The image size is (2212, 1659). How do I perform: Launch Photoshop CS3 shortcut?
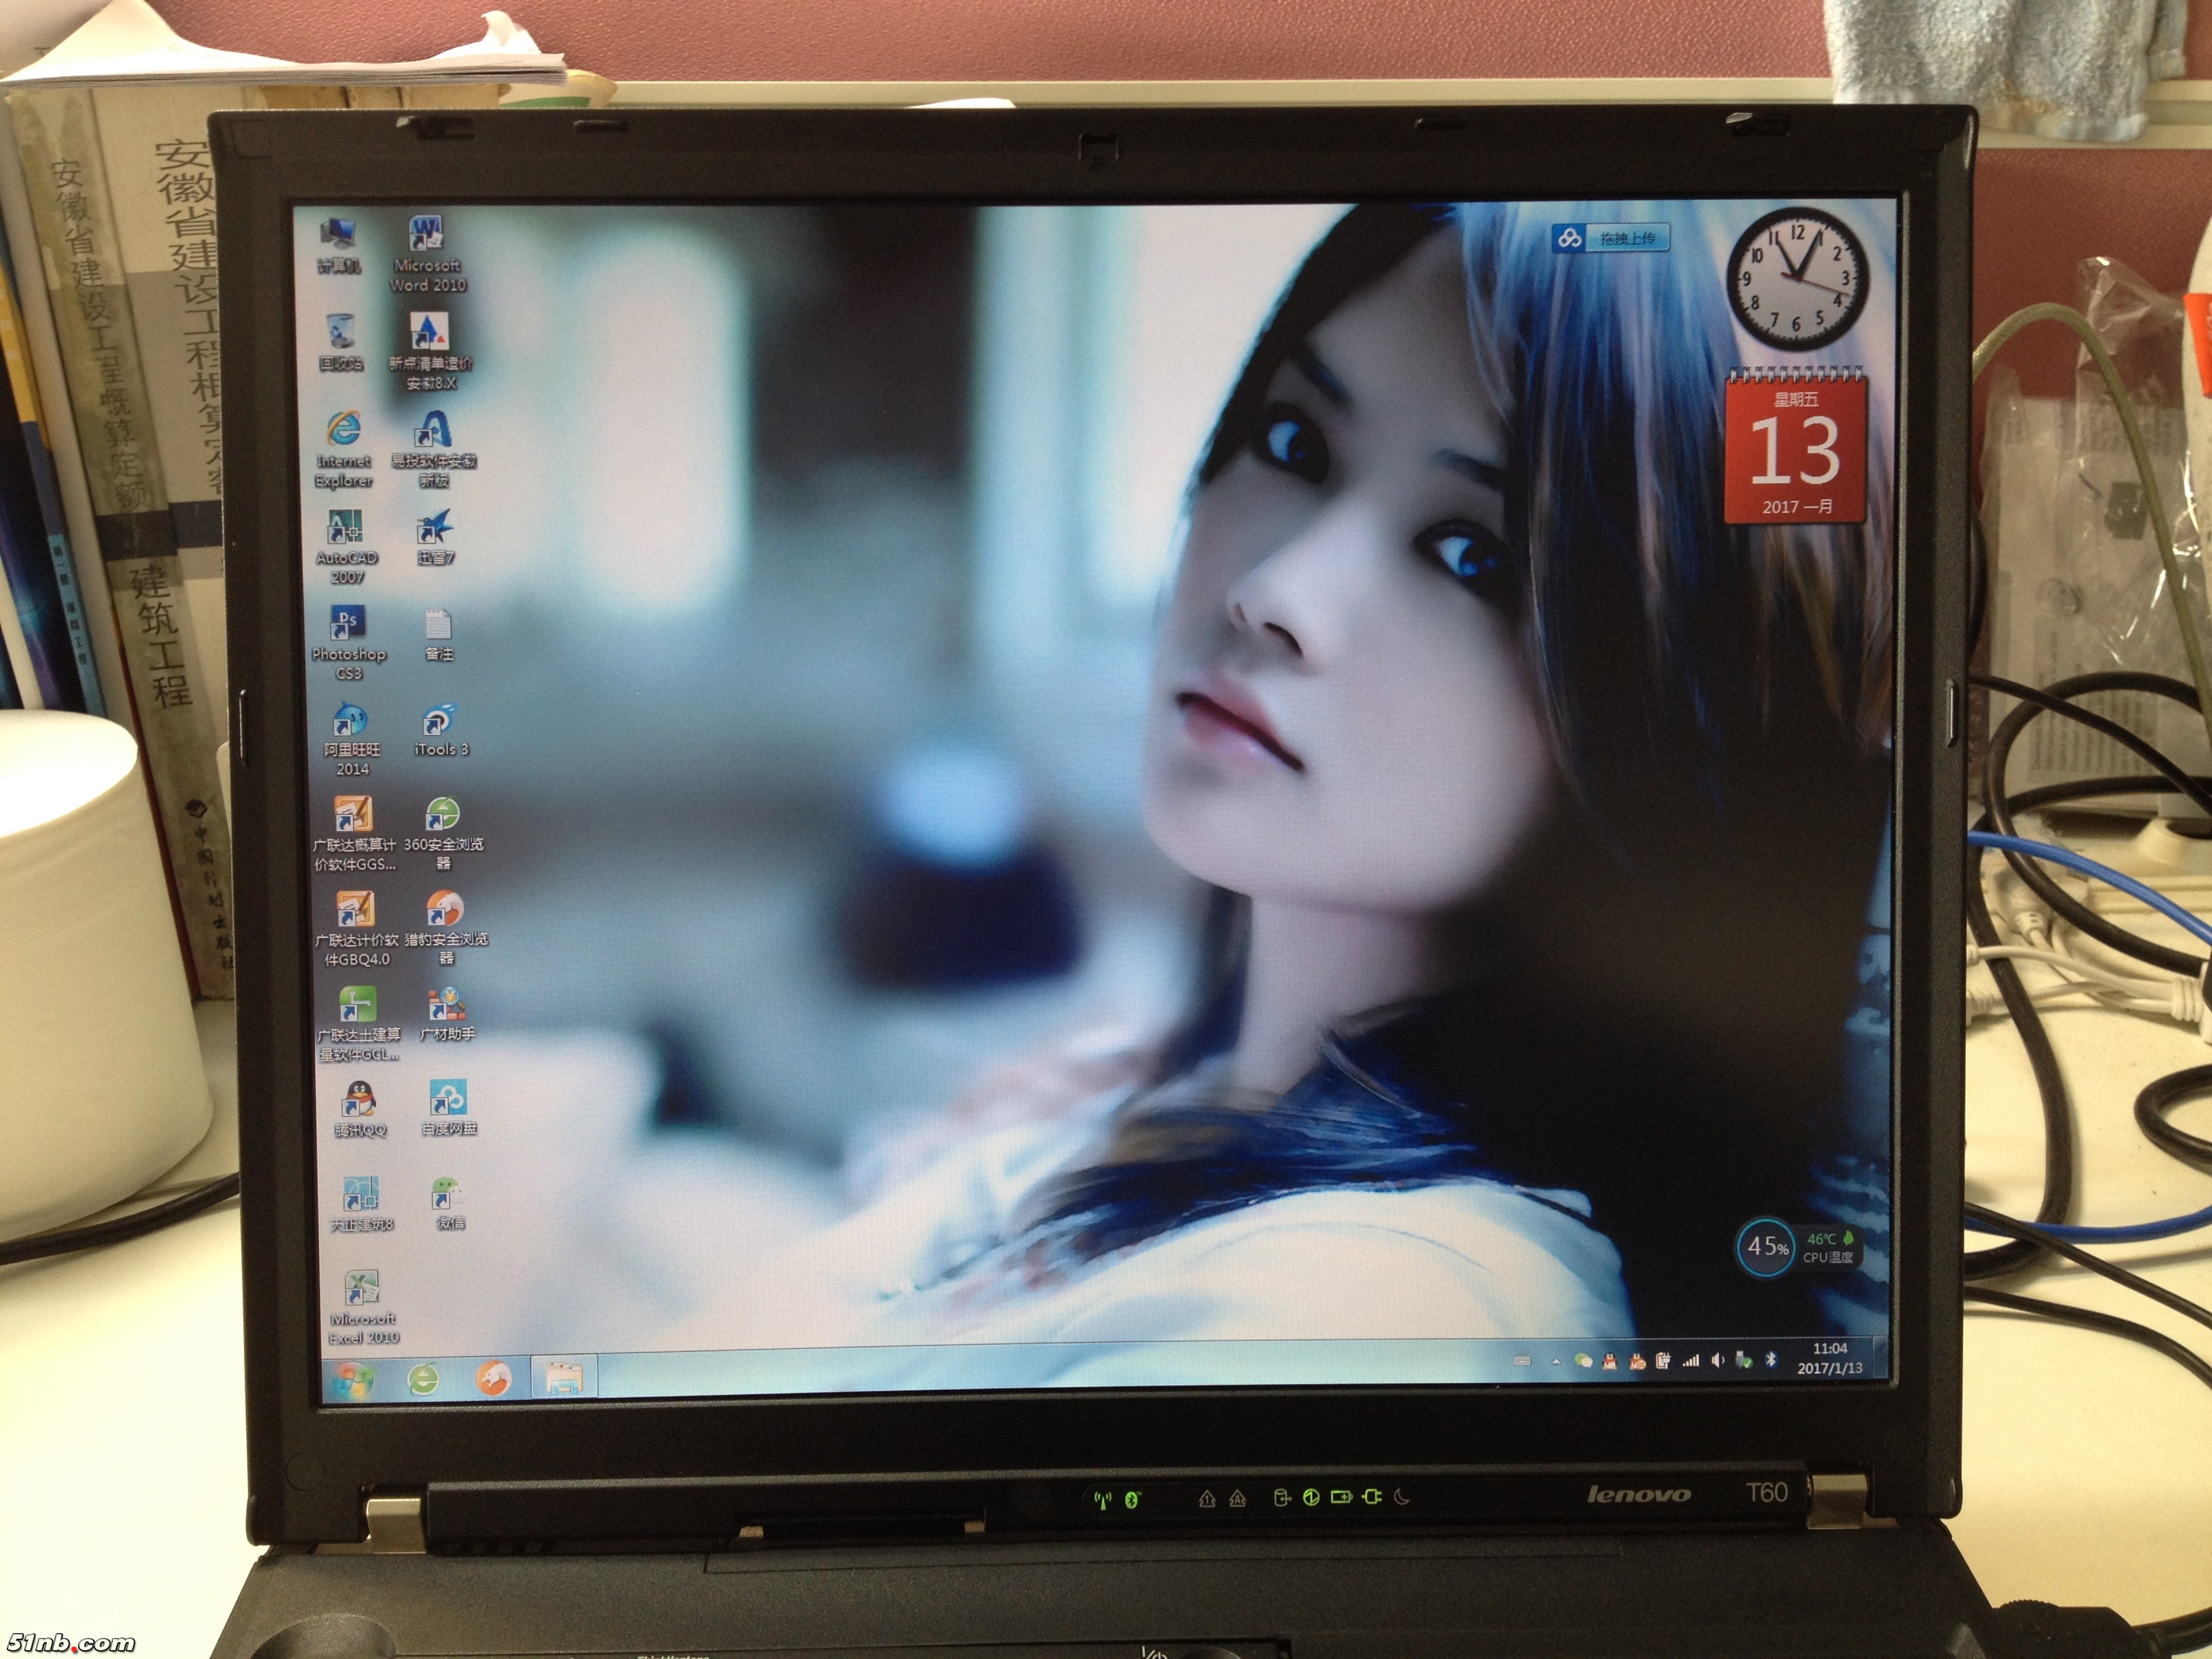(x=347, y=624)
